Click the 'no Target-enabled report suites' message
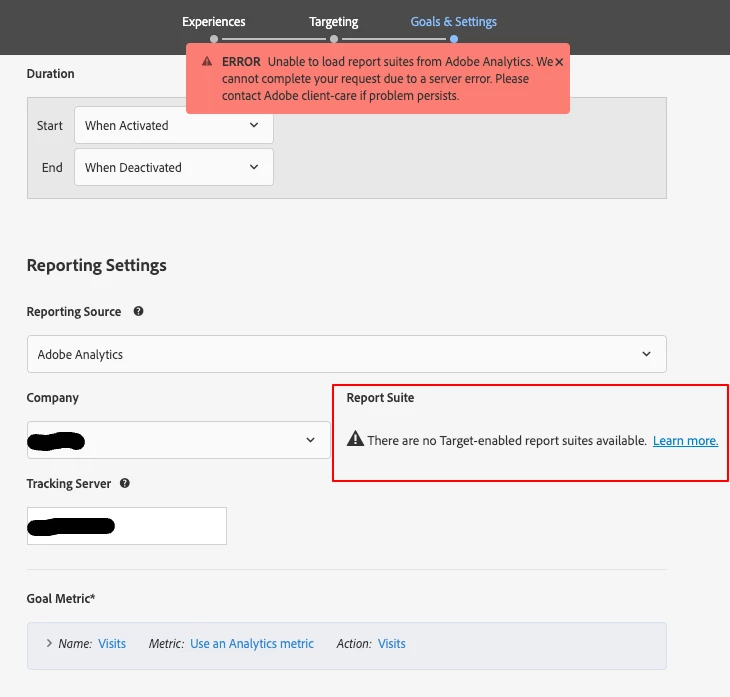The image size is (730, 697). tap(507, 440)
